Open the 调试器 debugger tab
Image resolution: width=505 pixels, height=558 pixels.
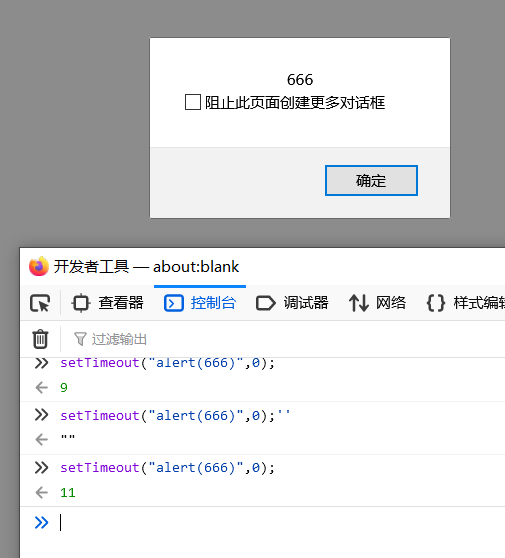pyautogui.click(x=292, y=303)
